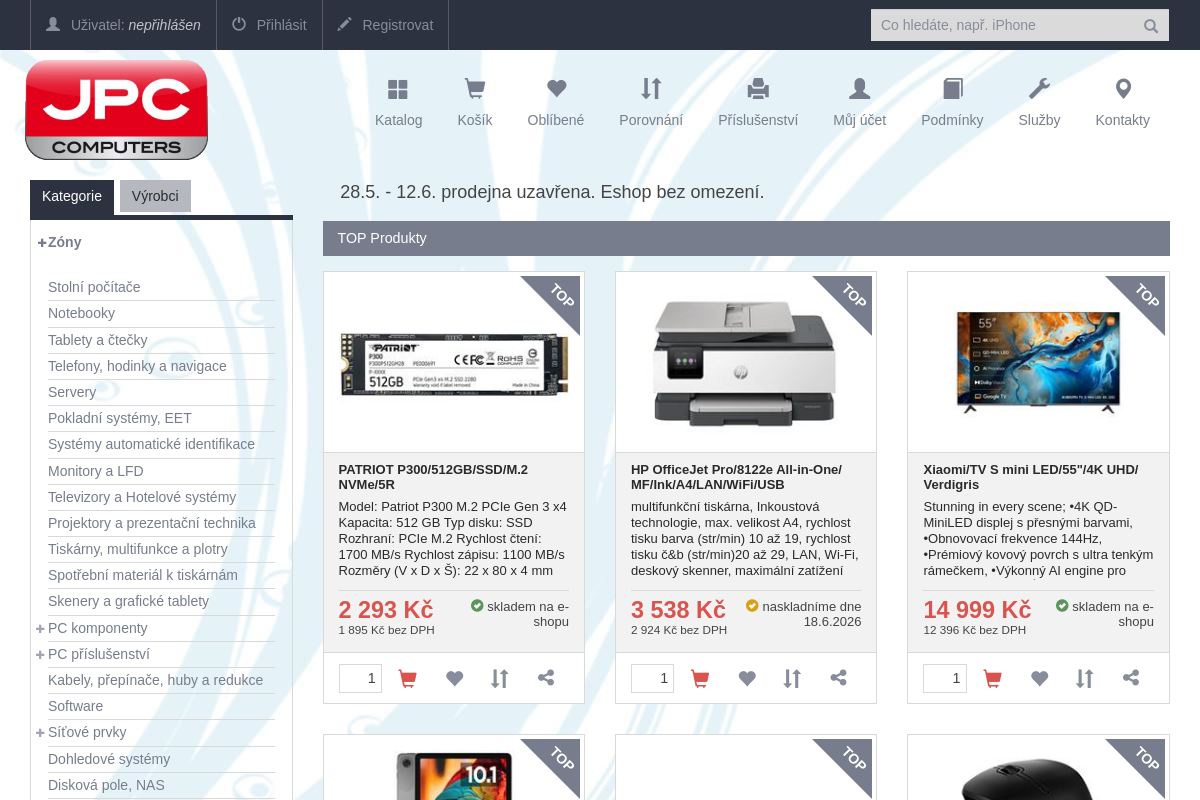Open Kontakty map pin icon
The image size is (1200, 800).
tap(1123, 89)
